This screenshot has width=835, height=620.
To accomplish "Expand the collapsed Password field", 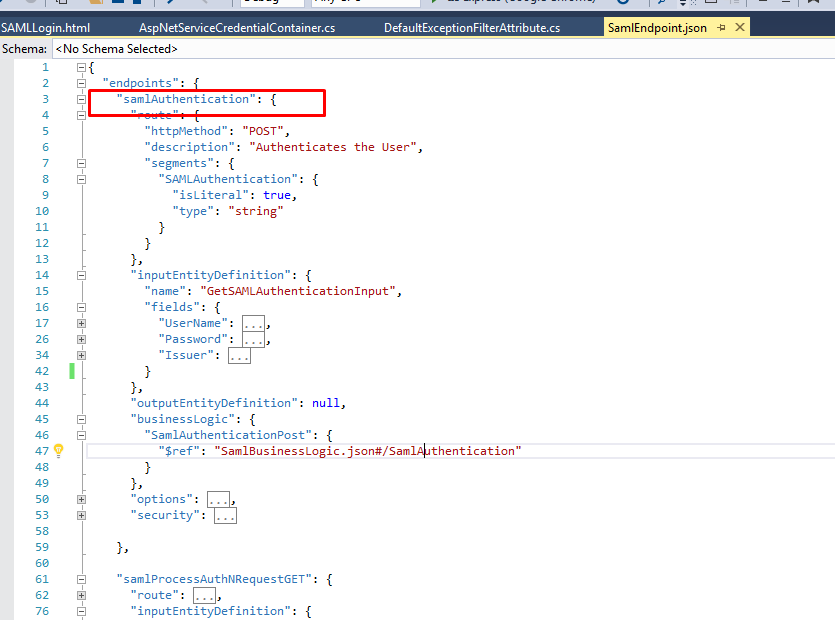I will 81,339.
